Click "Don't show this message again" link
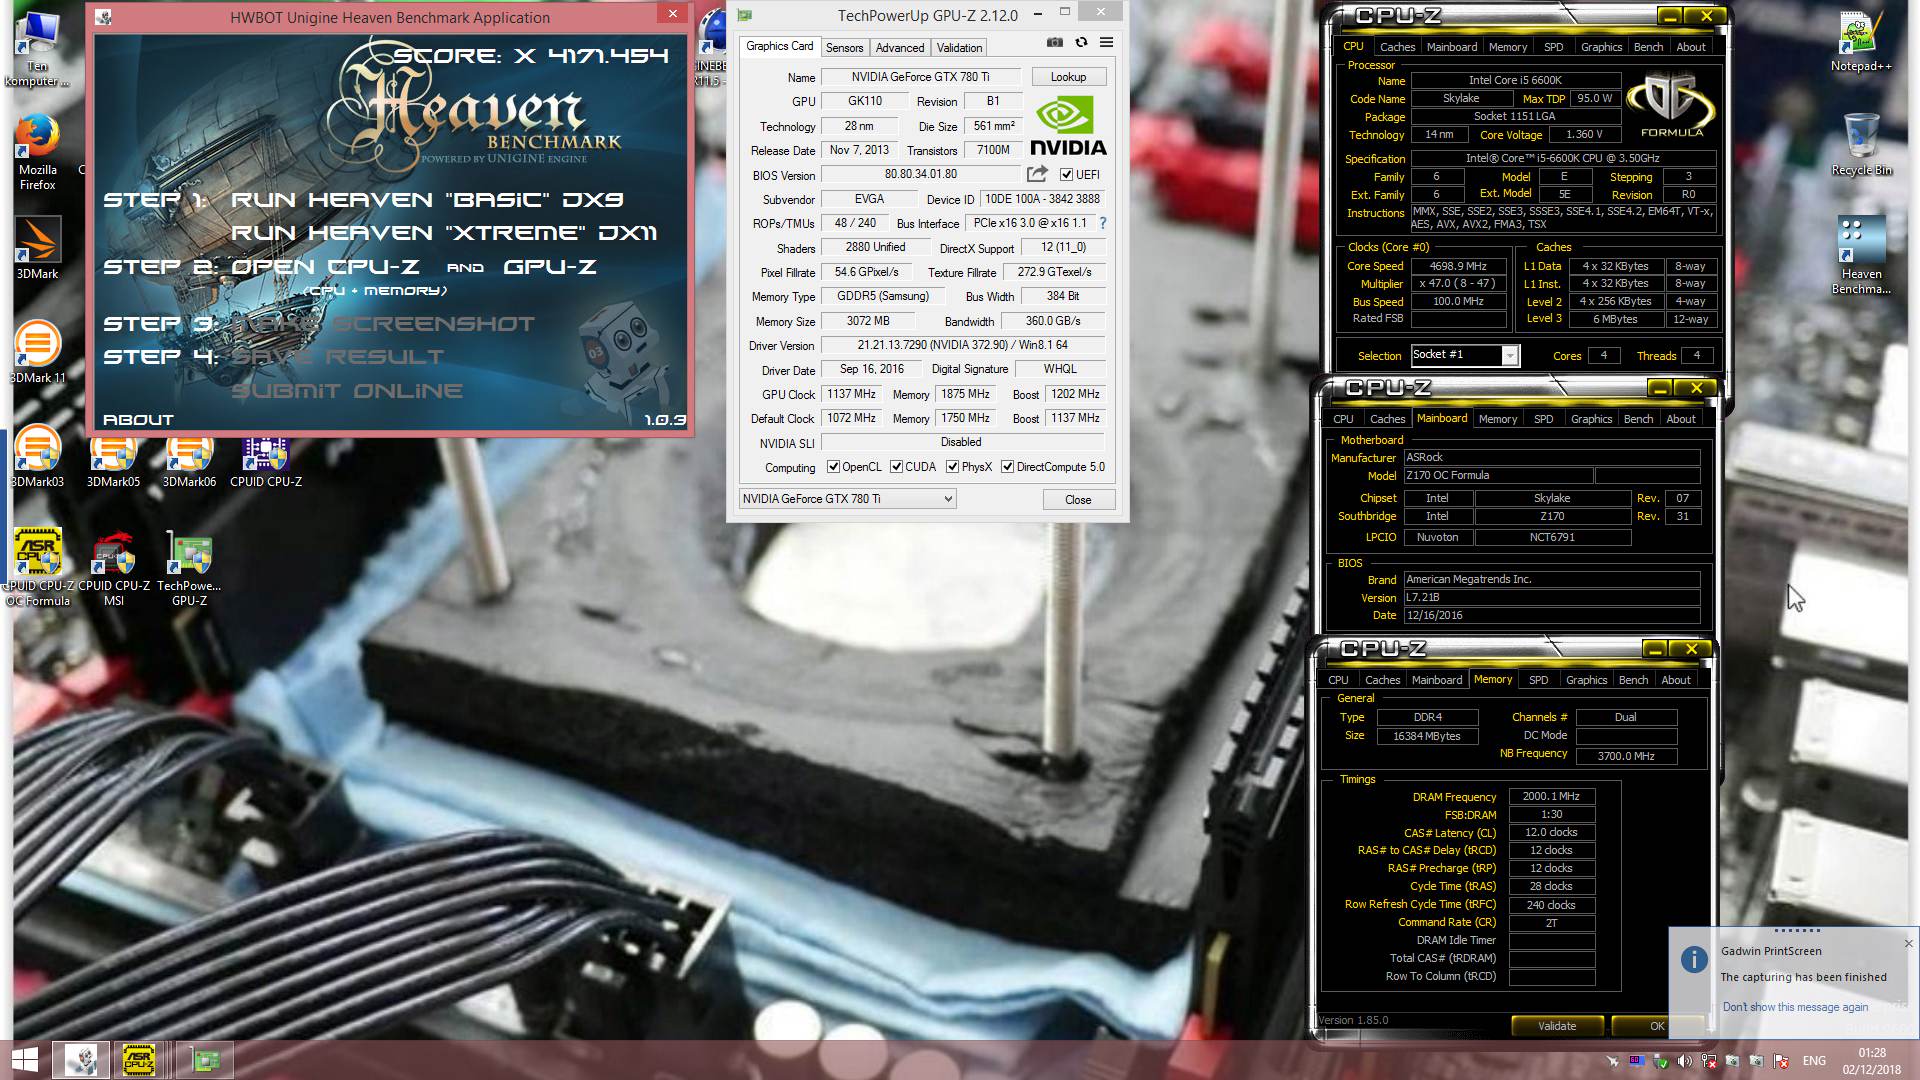The image size is (1920, 1080). 1795,1007
